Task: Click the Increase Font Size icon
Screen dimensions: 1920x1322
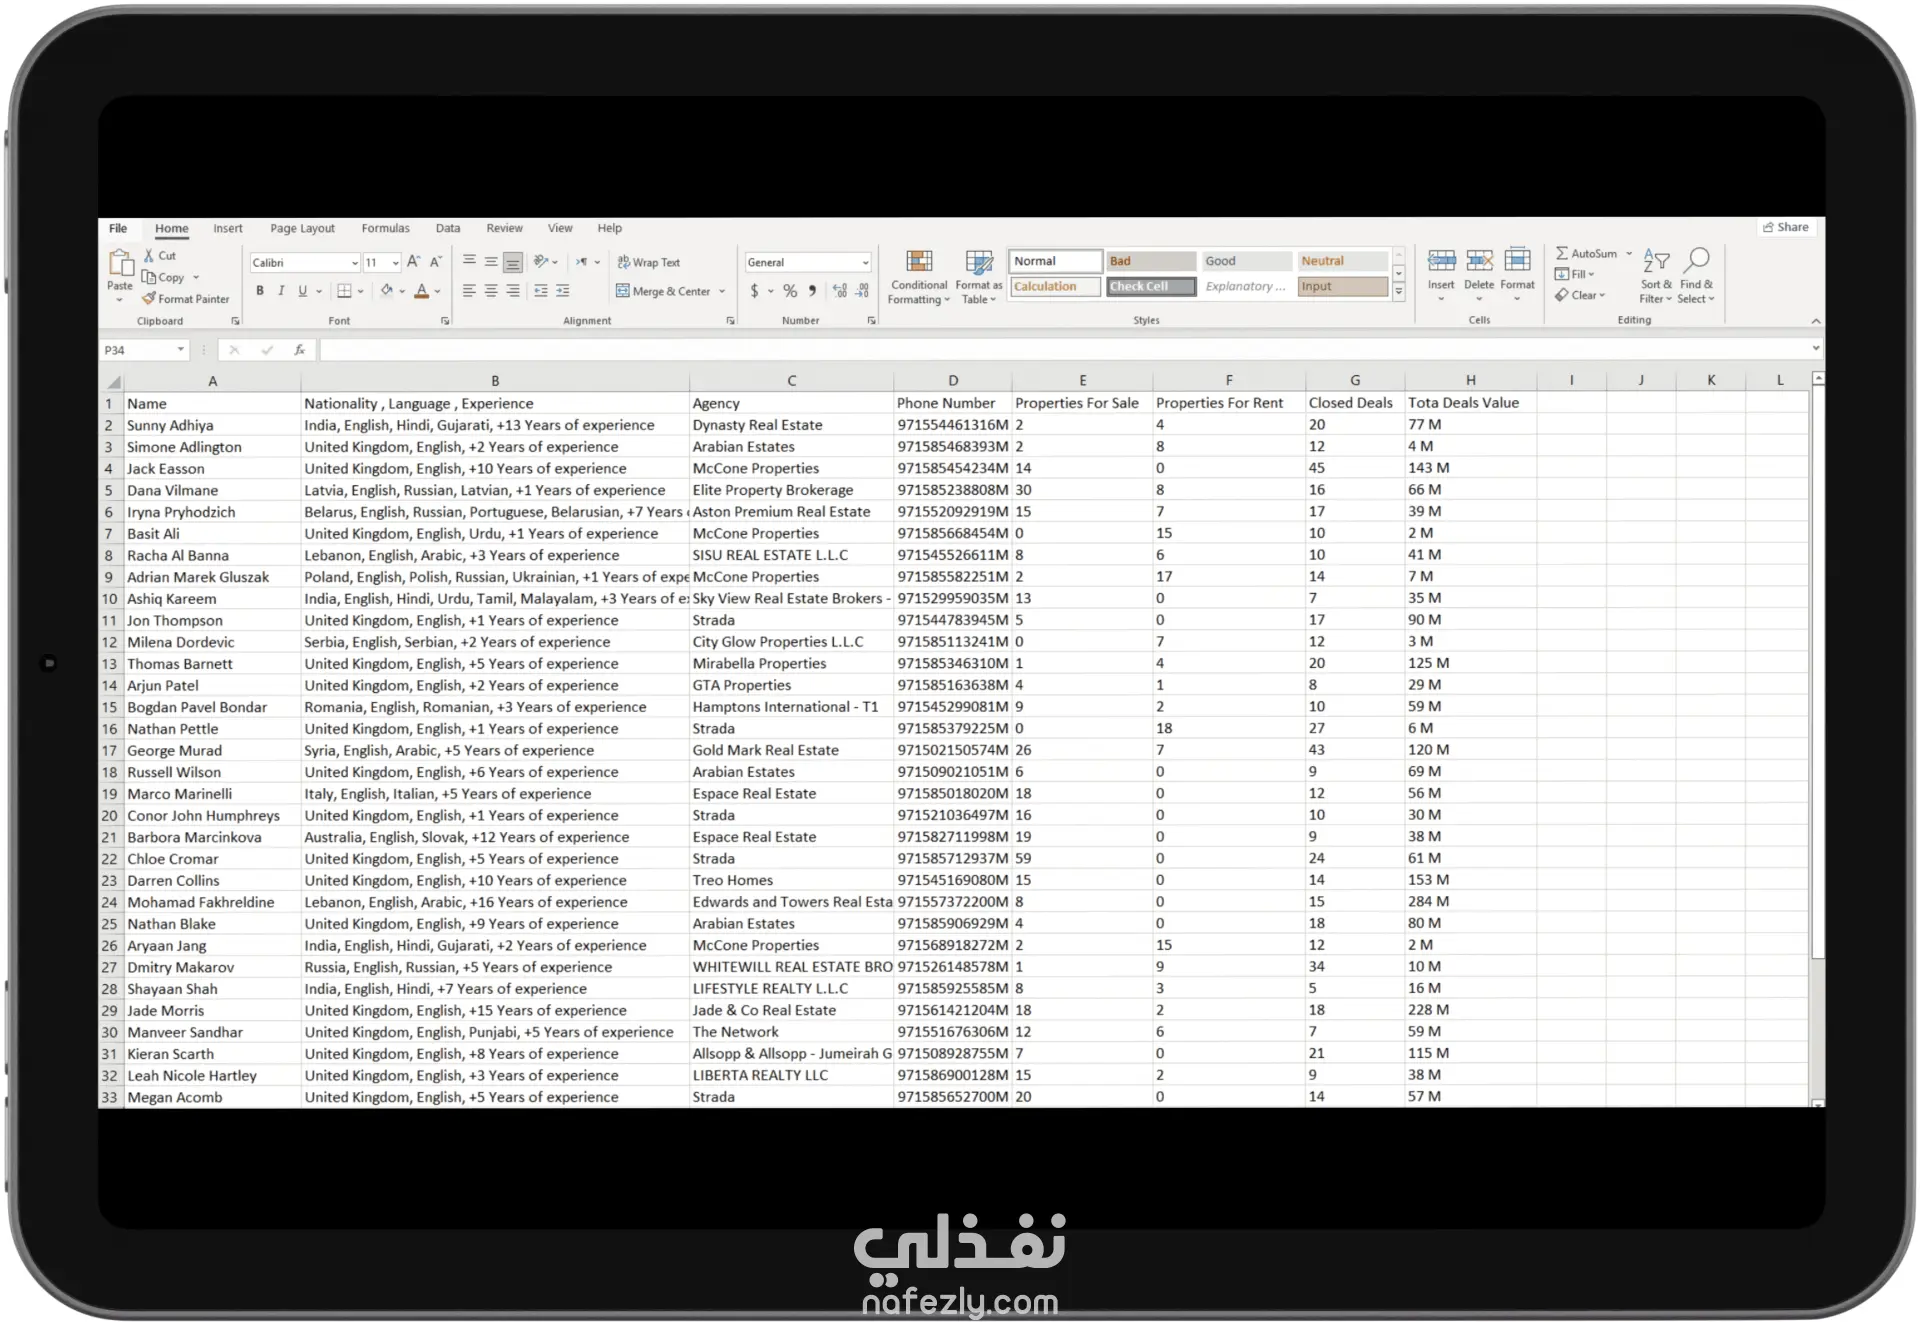Action: [414, 262]
